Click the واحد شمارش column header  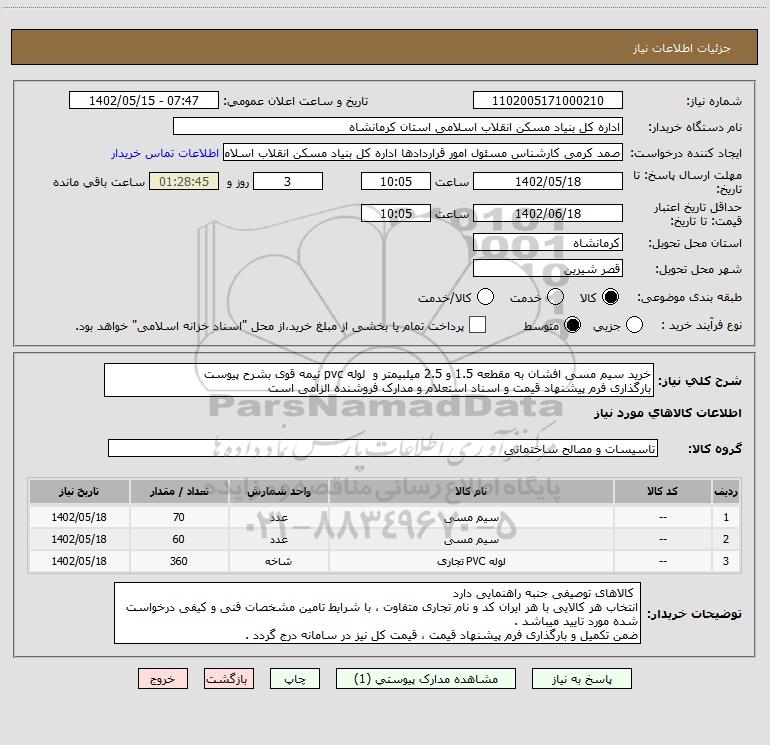click(279, 492)
